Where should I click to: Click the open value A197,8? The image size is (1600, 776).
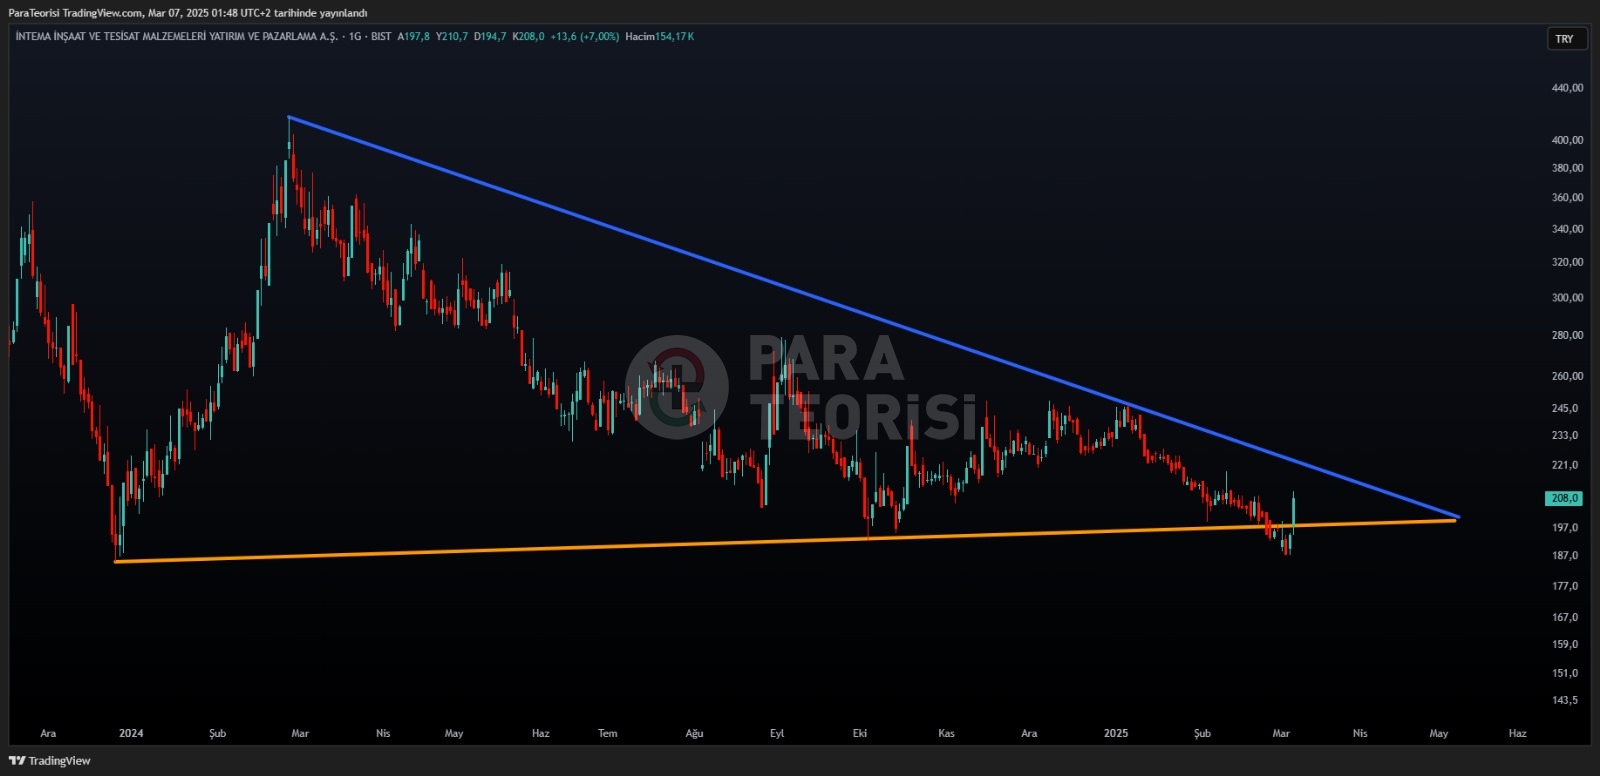click(x=413, y=36)
